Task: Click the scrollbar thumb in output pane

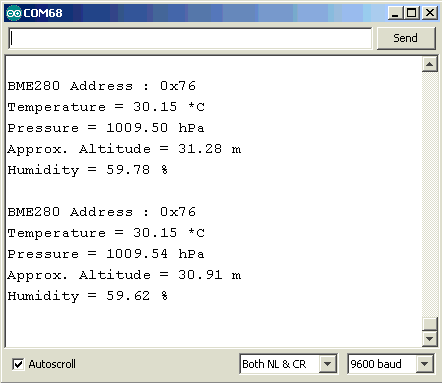Action: [x=429, y=323]
